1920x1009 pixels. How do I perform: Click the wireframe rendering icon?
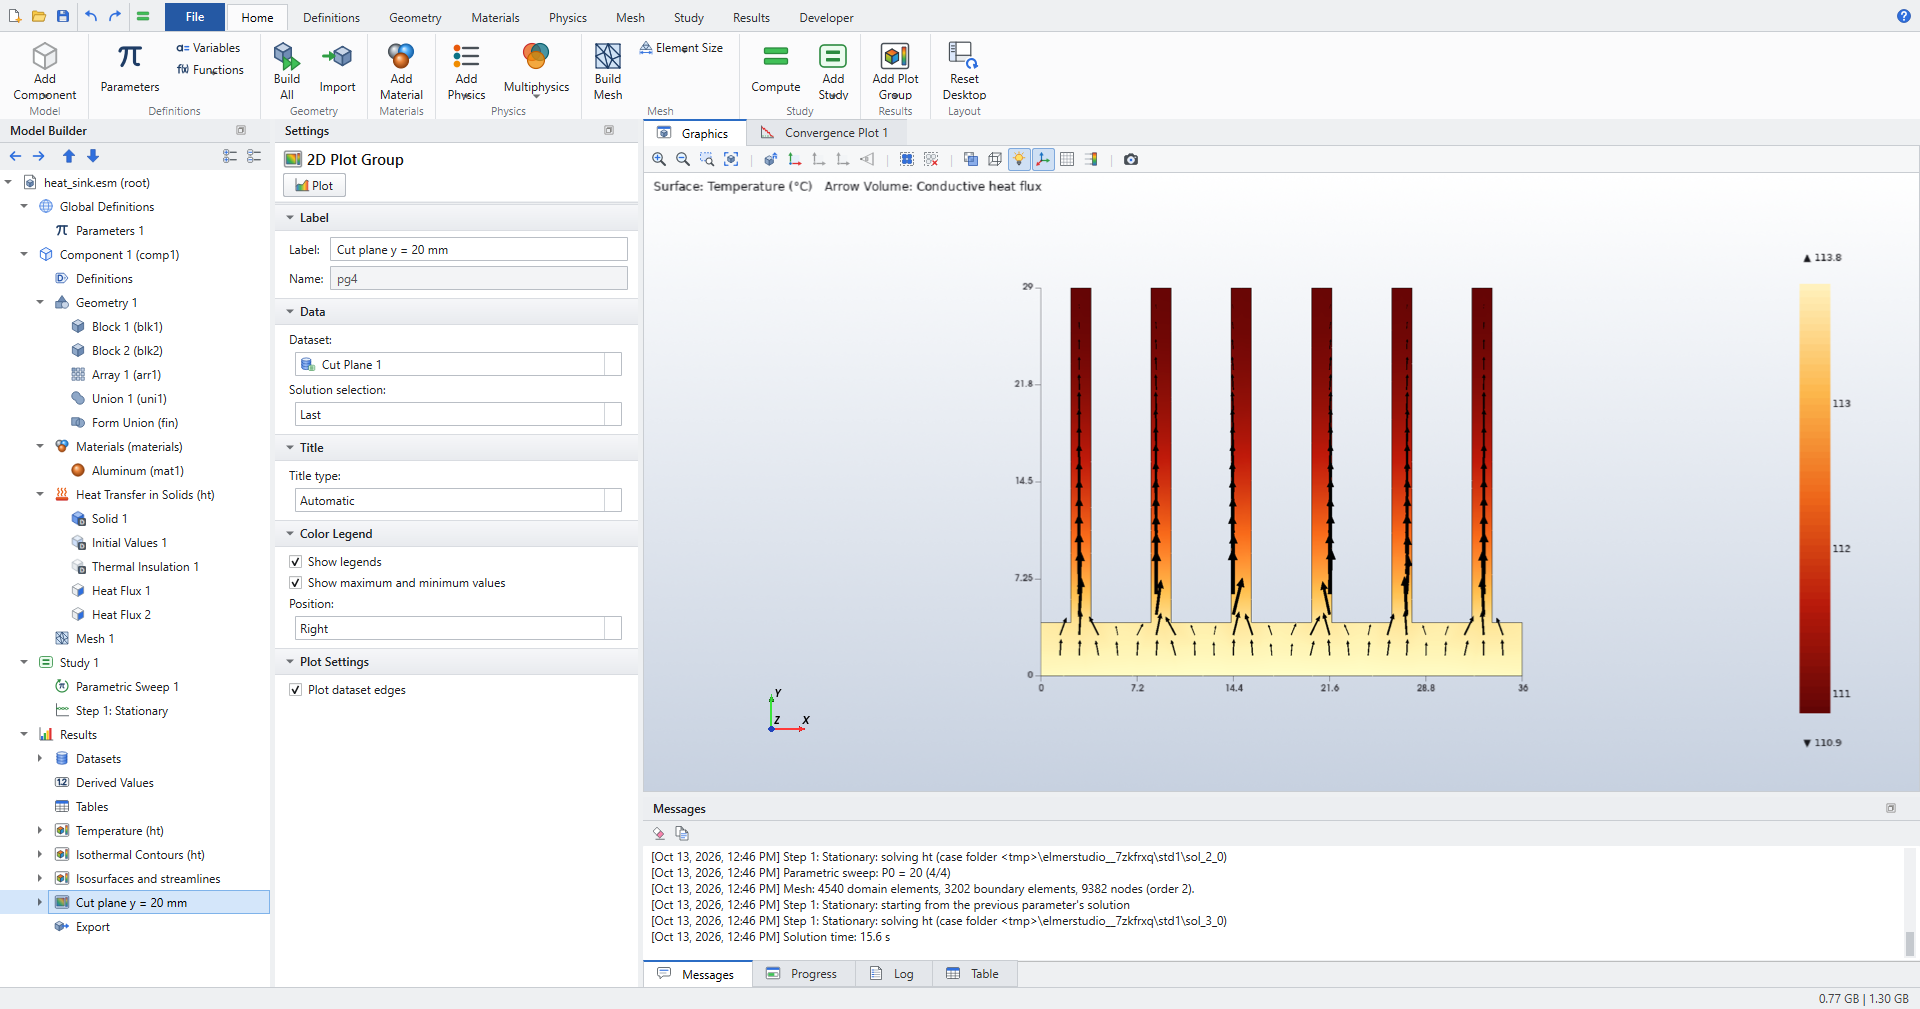click(x=995, y=159)
